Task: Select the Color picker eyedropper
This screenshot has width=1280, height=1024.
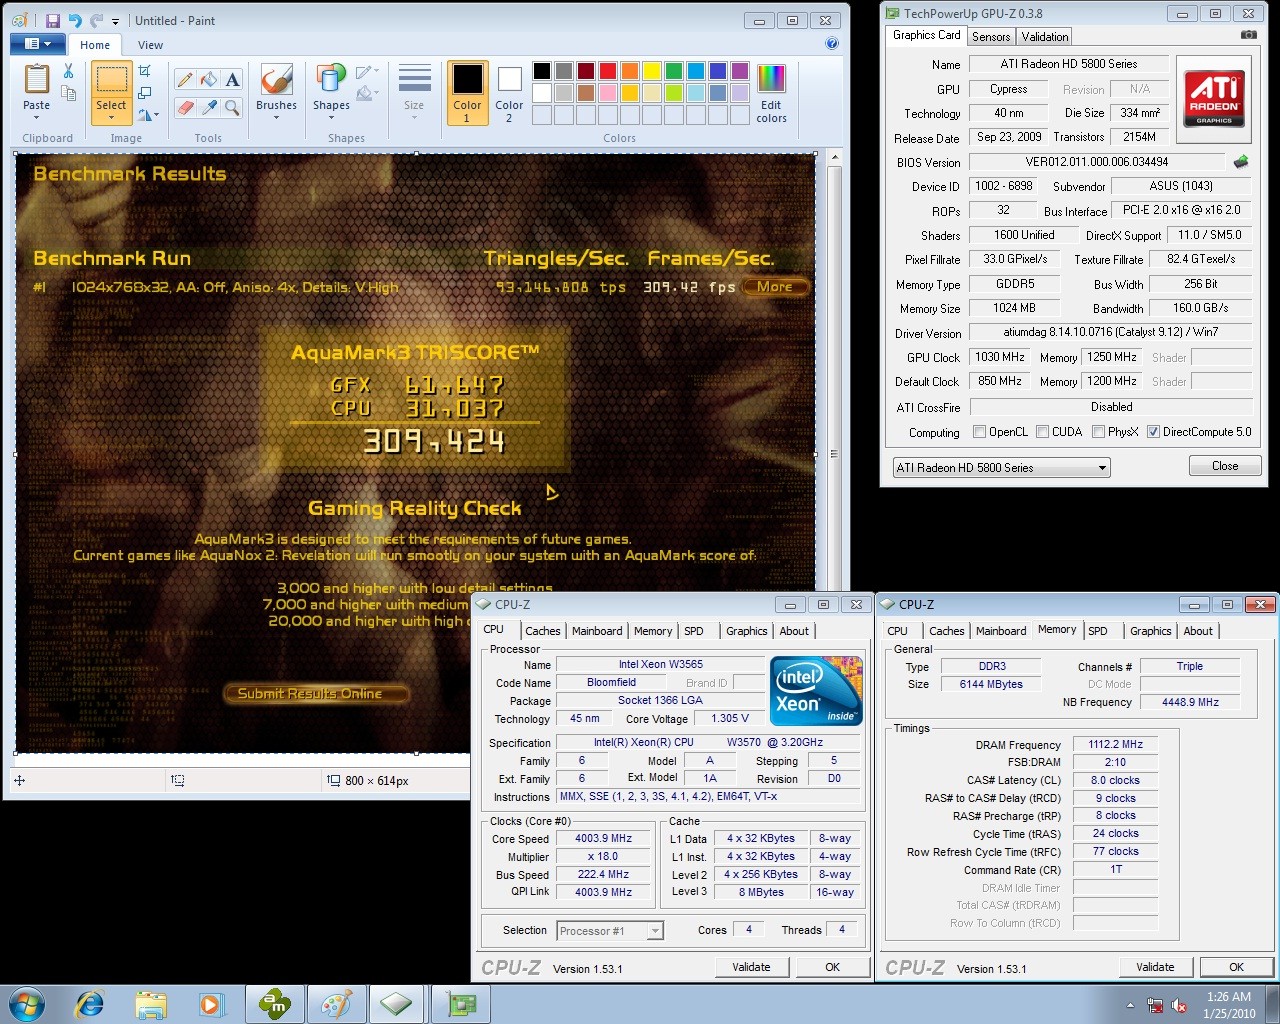Action: [209, 107]
